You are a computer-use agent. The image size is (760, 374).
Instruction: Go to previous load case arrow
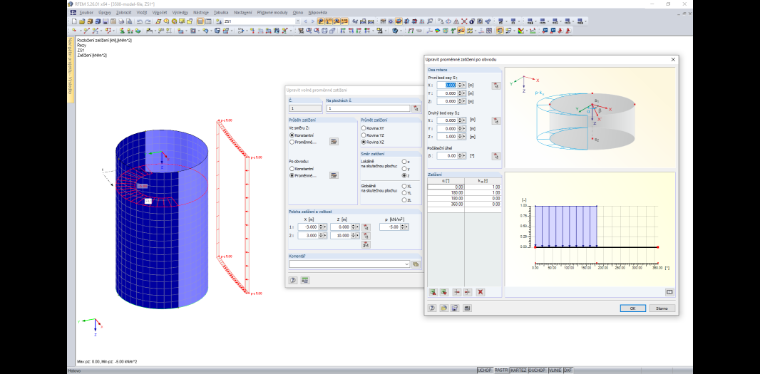(305, 21)
